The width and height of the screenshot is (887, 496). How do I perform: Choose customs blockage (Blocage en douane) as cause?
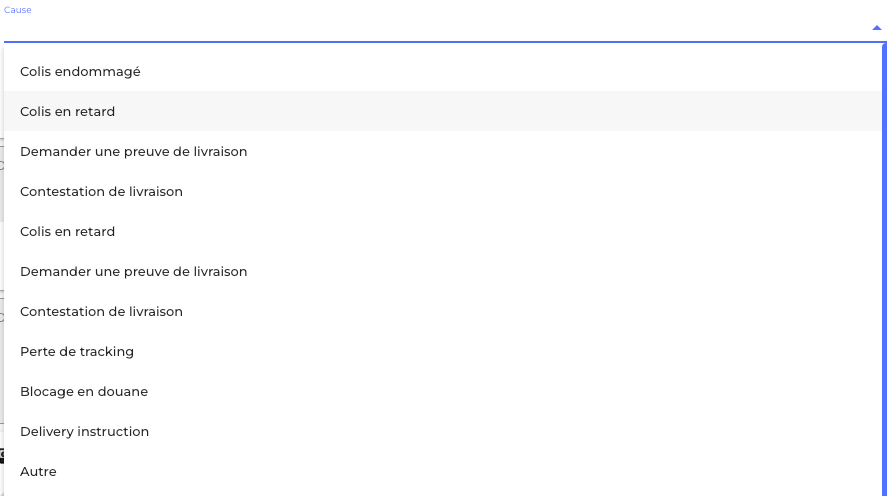click(84, 392)
